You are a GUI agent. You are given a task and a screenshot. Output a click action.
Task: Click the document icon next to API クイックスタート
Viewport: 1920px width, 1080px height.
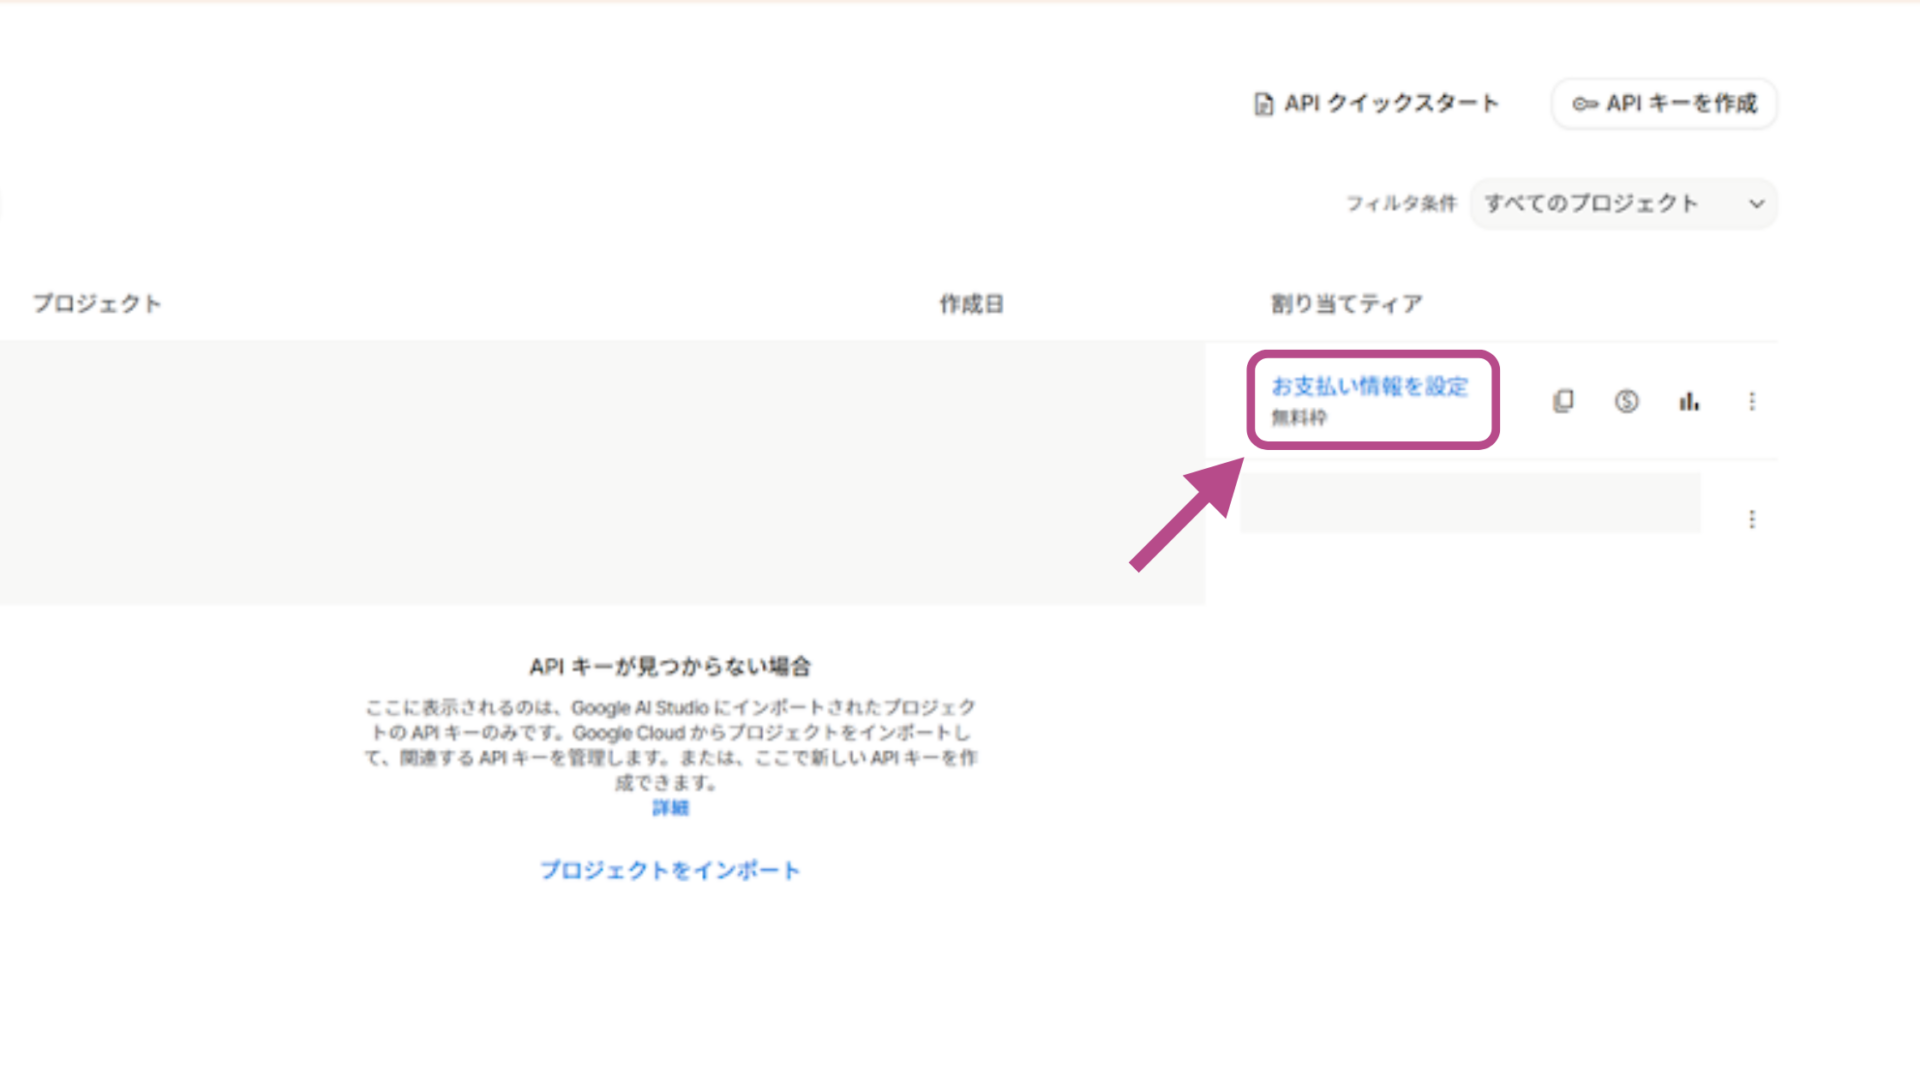[x=1262, y=103]
